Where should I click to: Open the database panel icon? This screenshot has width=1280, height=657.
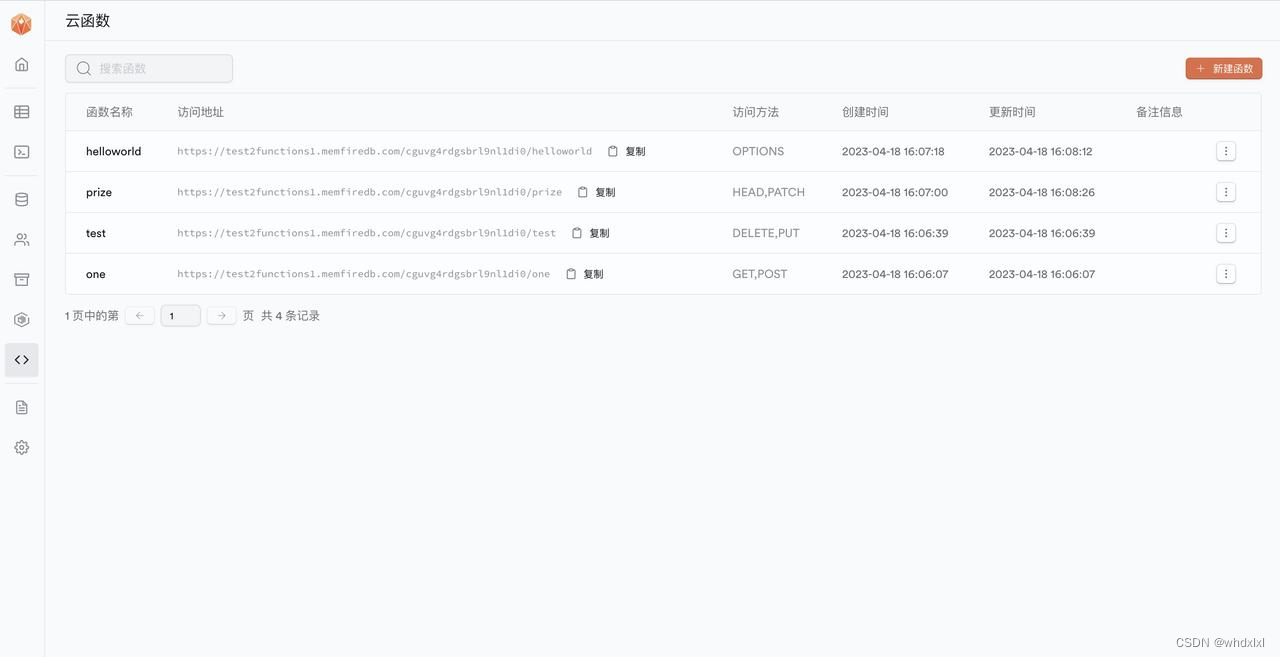pyautogui.click(x=21, y=199)
